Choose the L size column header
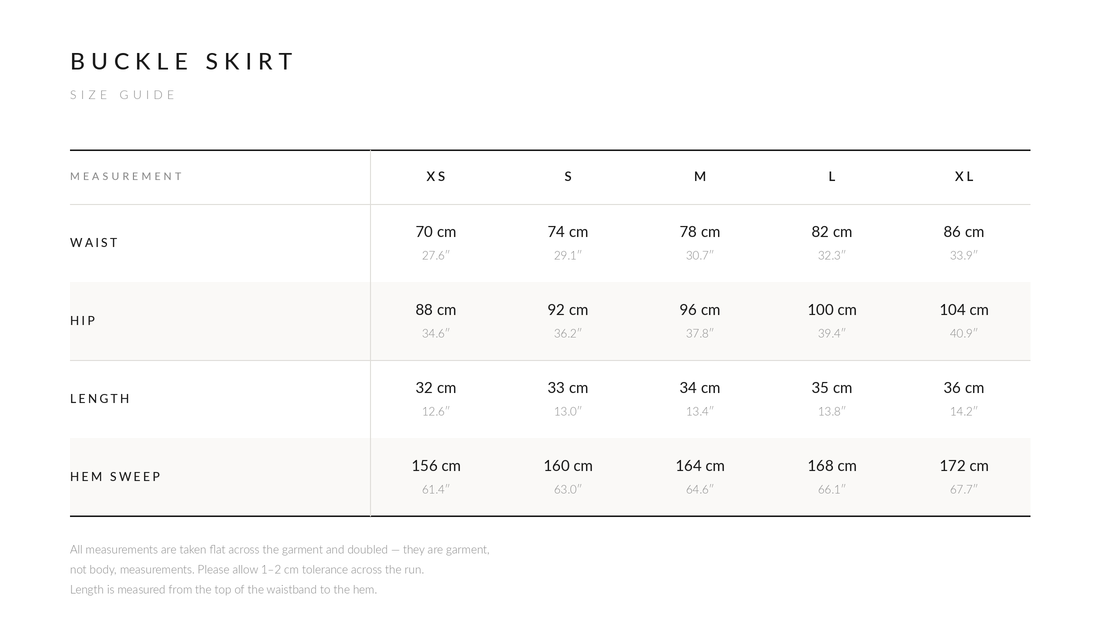 [832, 177]
